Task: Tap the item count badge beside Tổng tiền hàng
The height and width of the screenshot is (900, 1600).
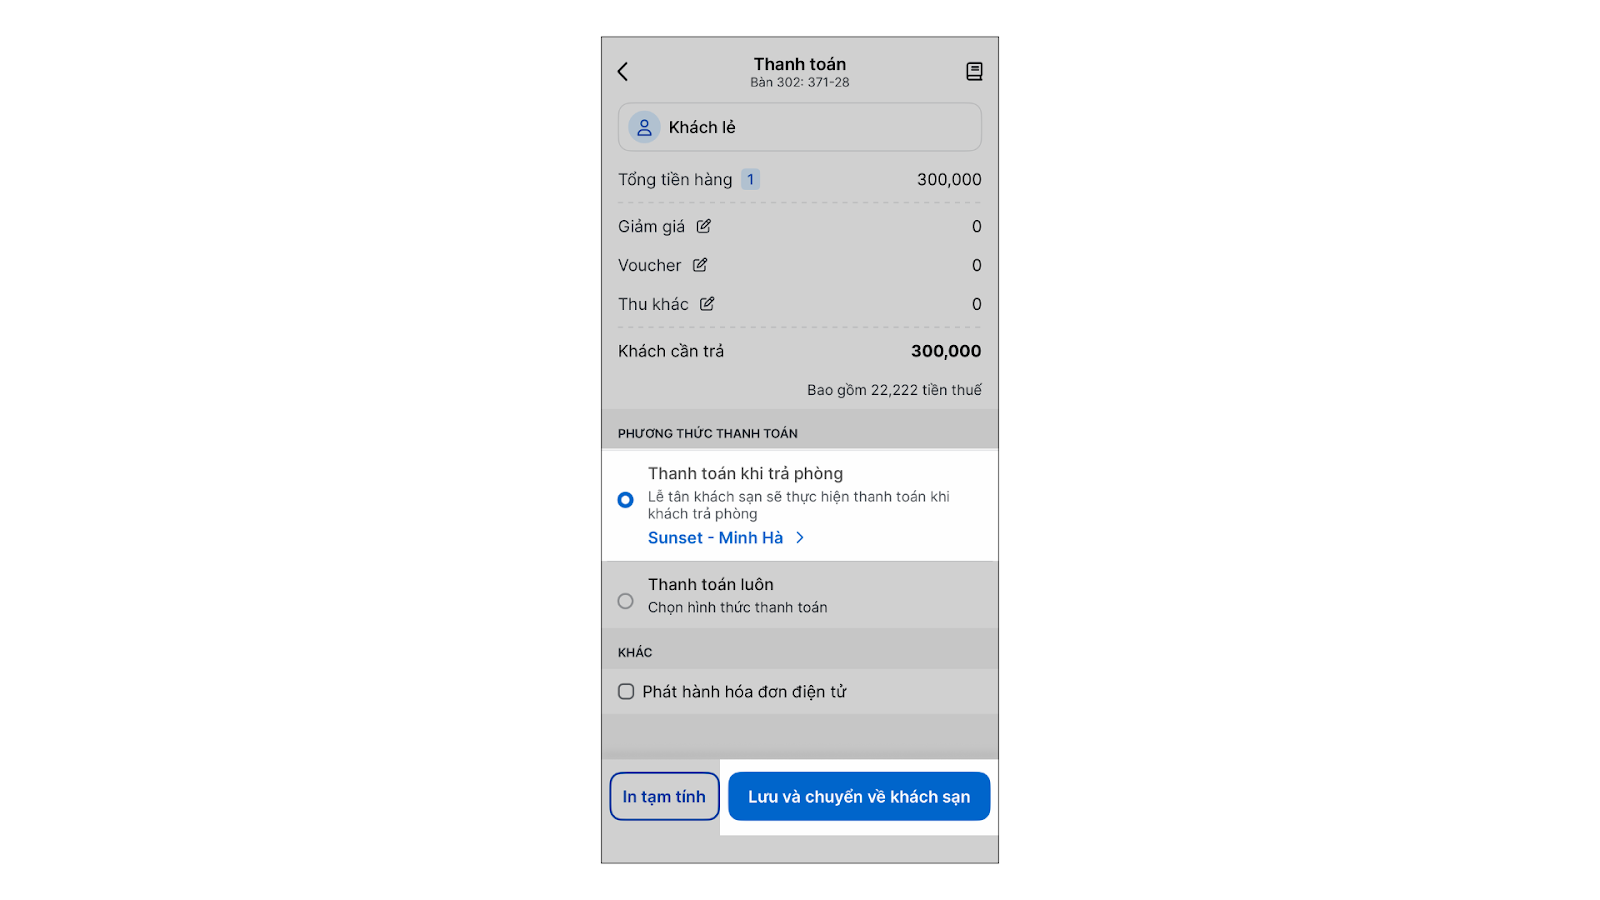Action: (x=750, y=180)
